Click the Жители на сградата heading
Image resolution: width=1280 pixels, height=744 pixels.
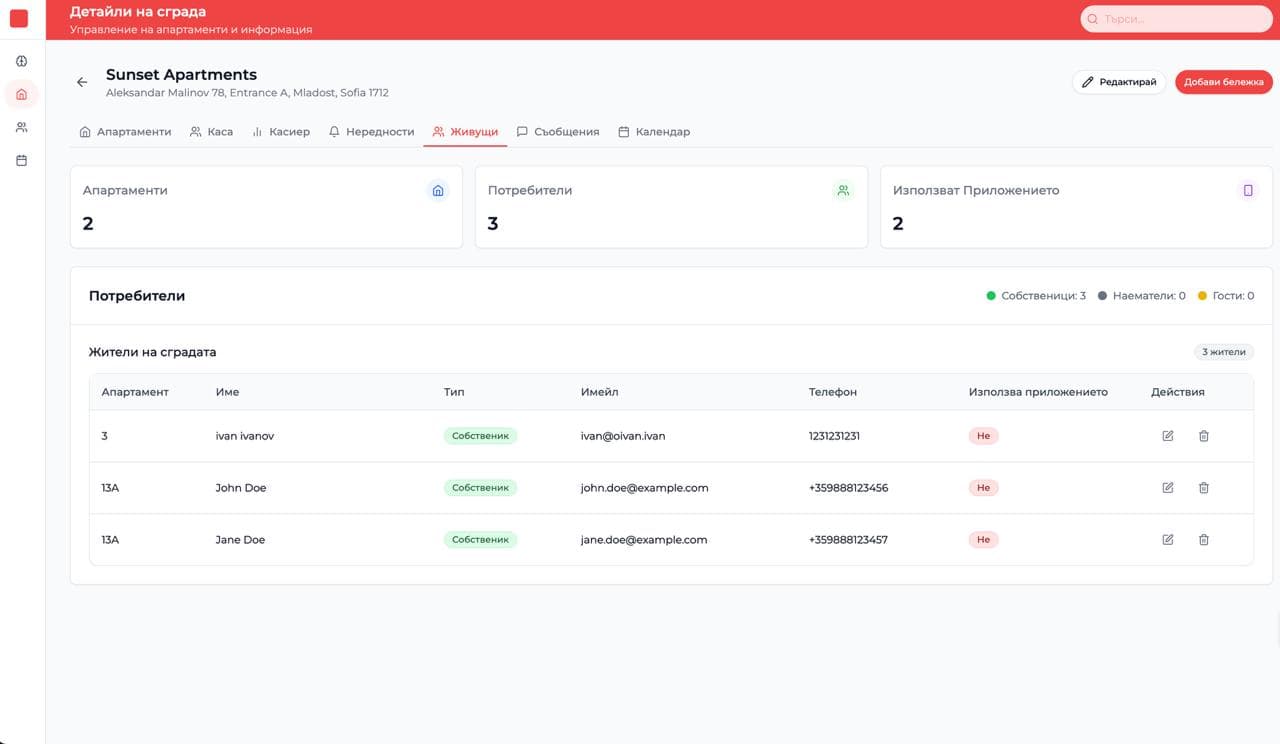152,352
